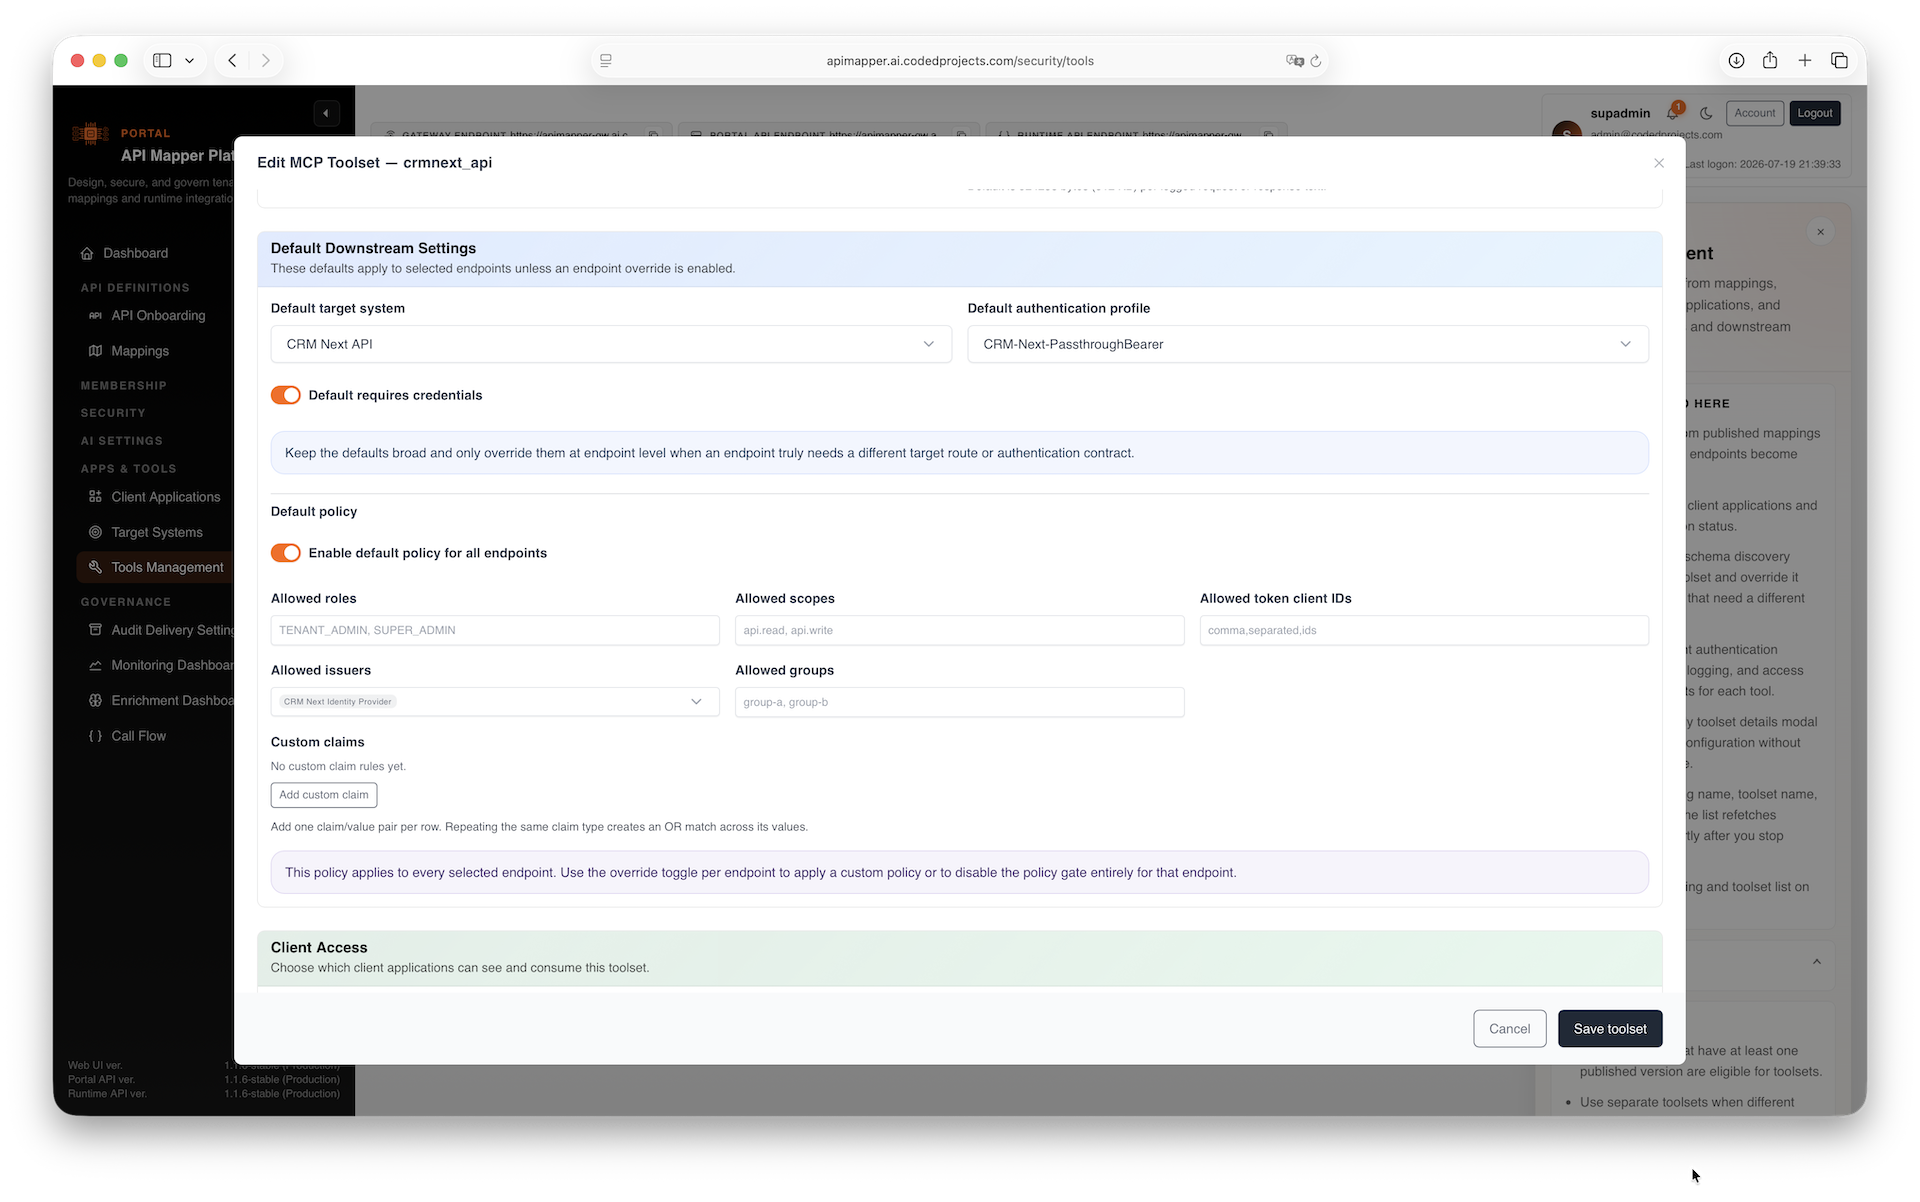
Task: Open Client Applications page
Action: (x=166, y=497)
